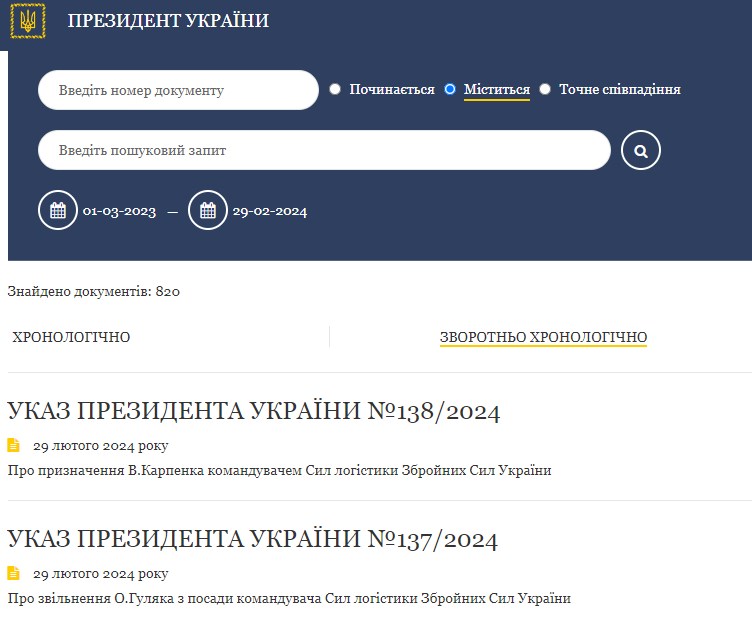Focus the search query input field
This screenshot has width=752, height=628.
click(x=324, y=150)
